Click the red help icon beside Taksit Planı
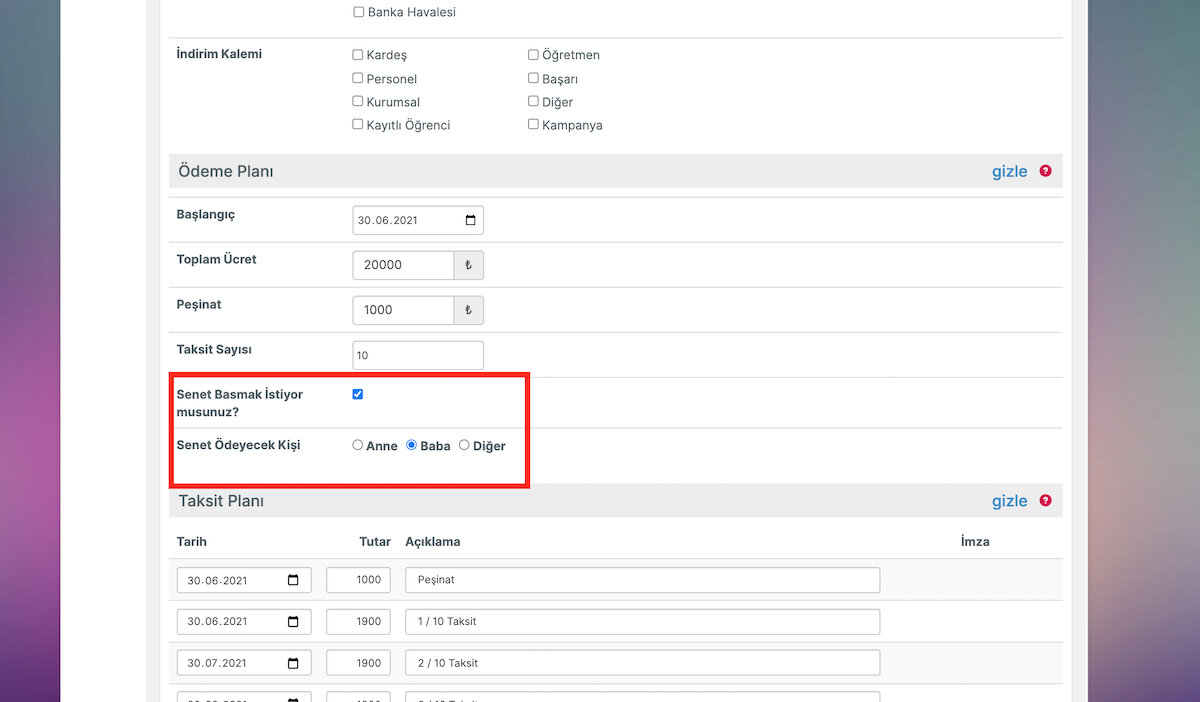 (x=1045, y=501)
